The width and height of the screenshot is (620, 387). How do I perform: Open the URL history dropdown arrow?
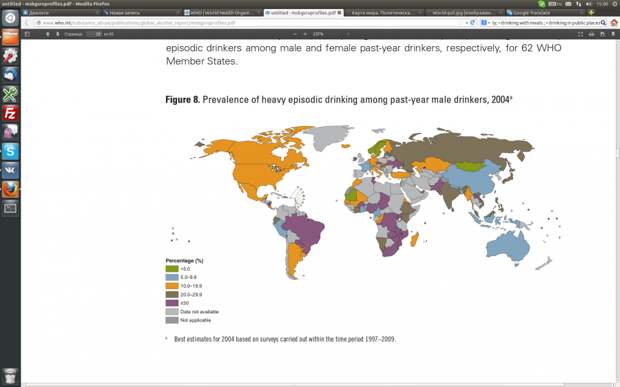point(467,23)
